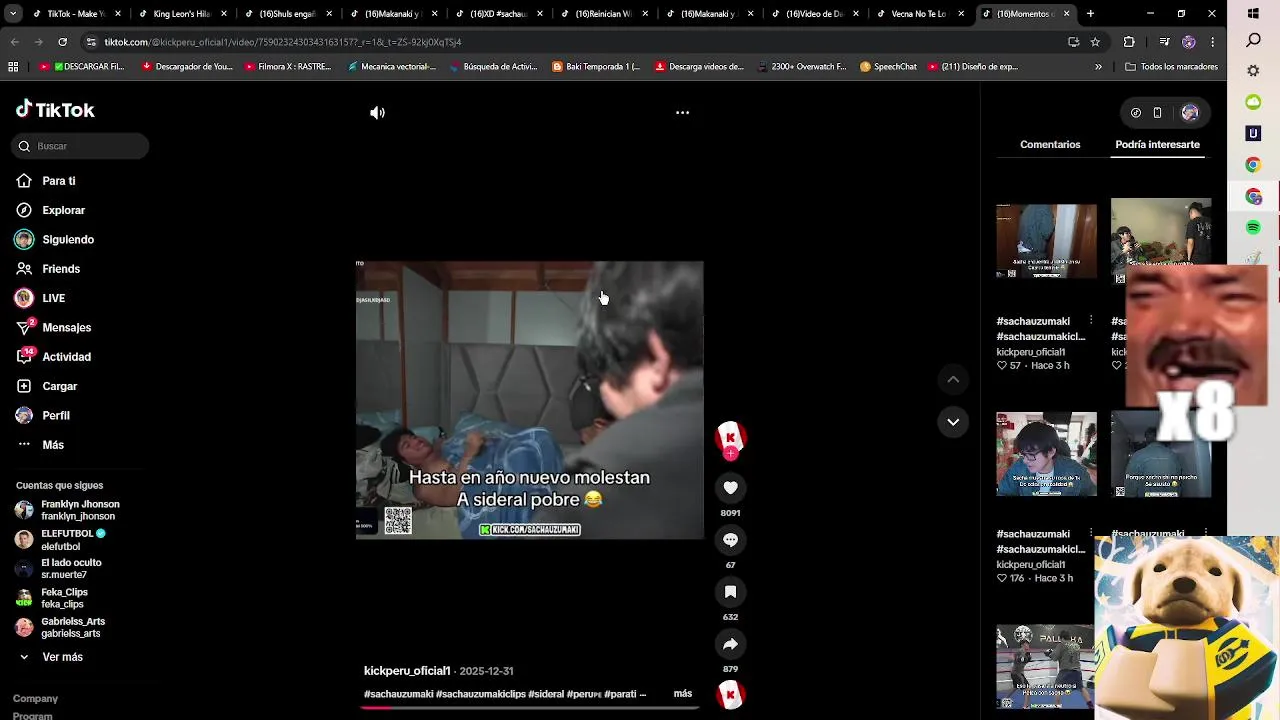
Task: Open the Perfil page
Action: coord(55,416)
